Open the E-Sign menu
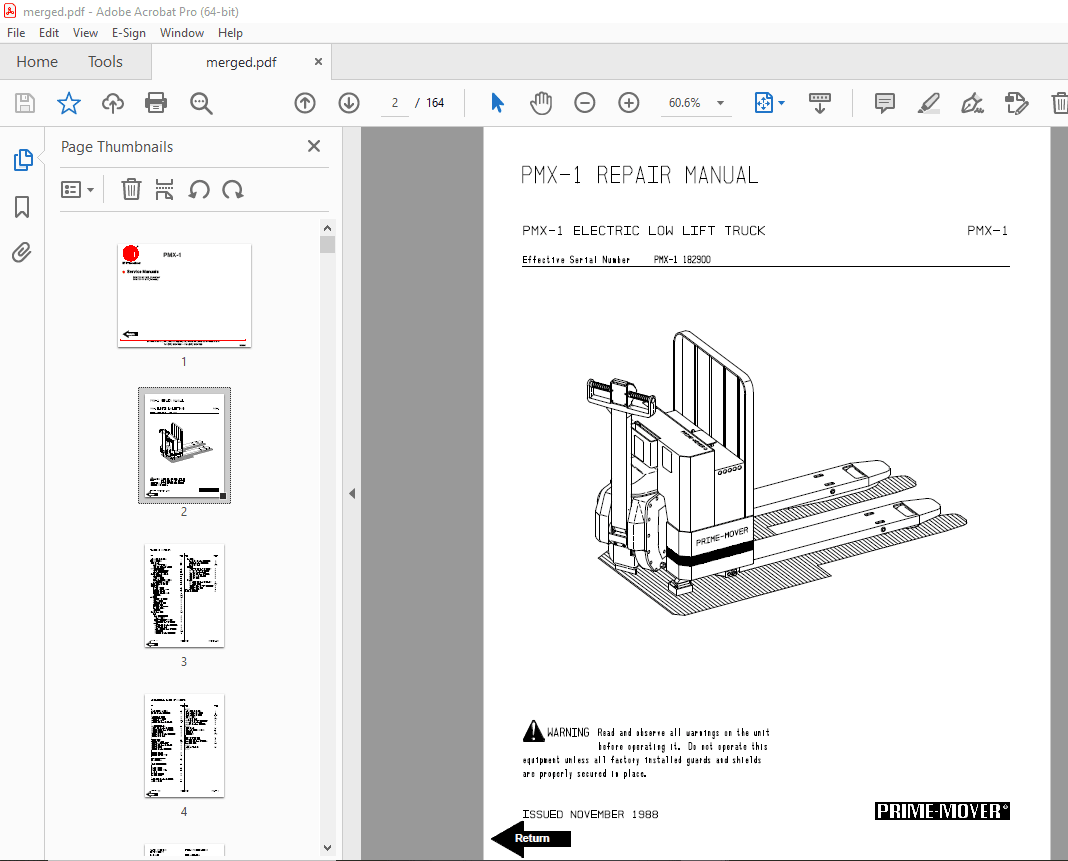The image size is (1068, 861). click(129, 32)
